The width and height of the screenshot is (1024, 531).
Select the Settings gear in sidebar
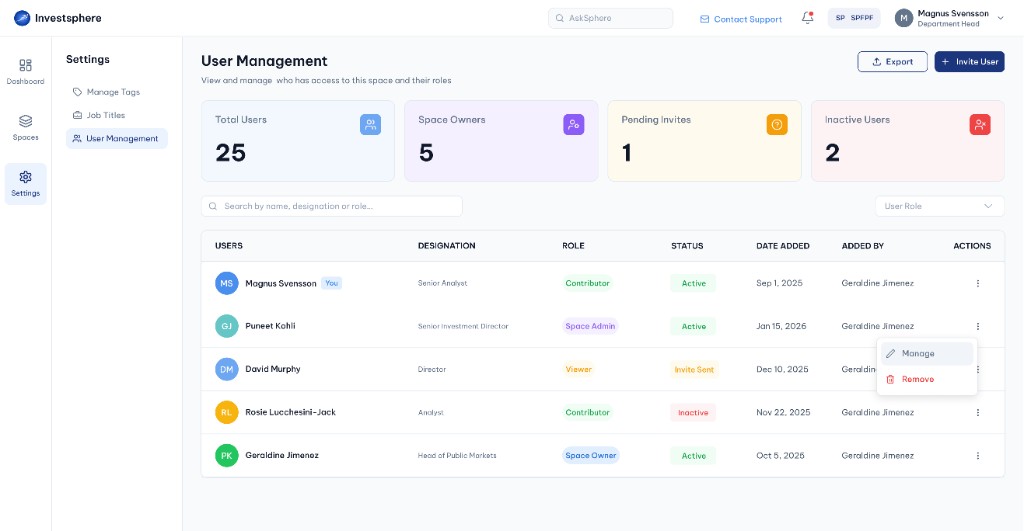[25, 177]
